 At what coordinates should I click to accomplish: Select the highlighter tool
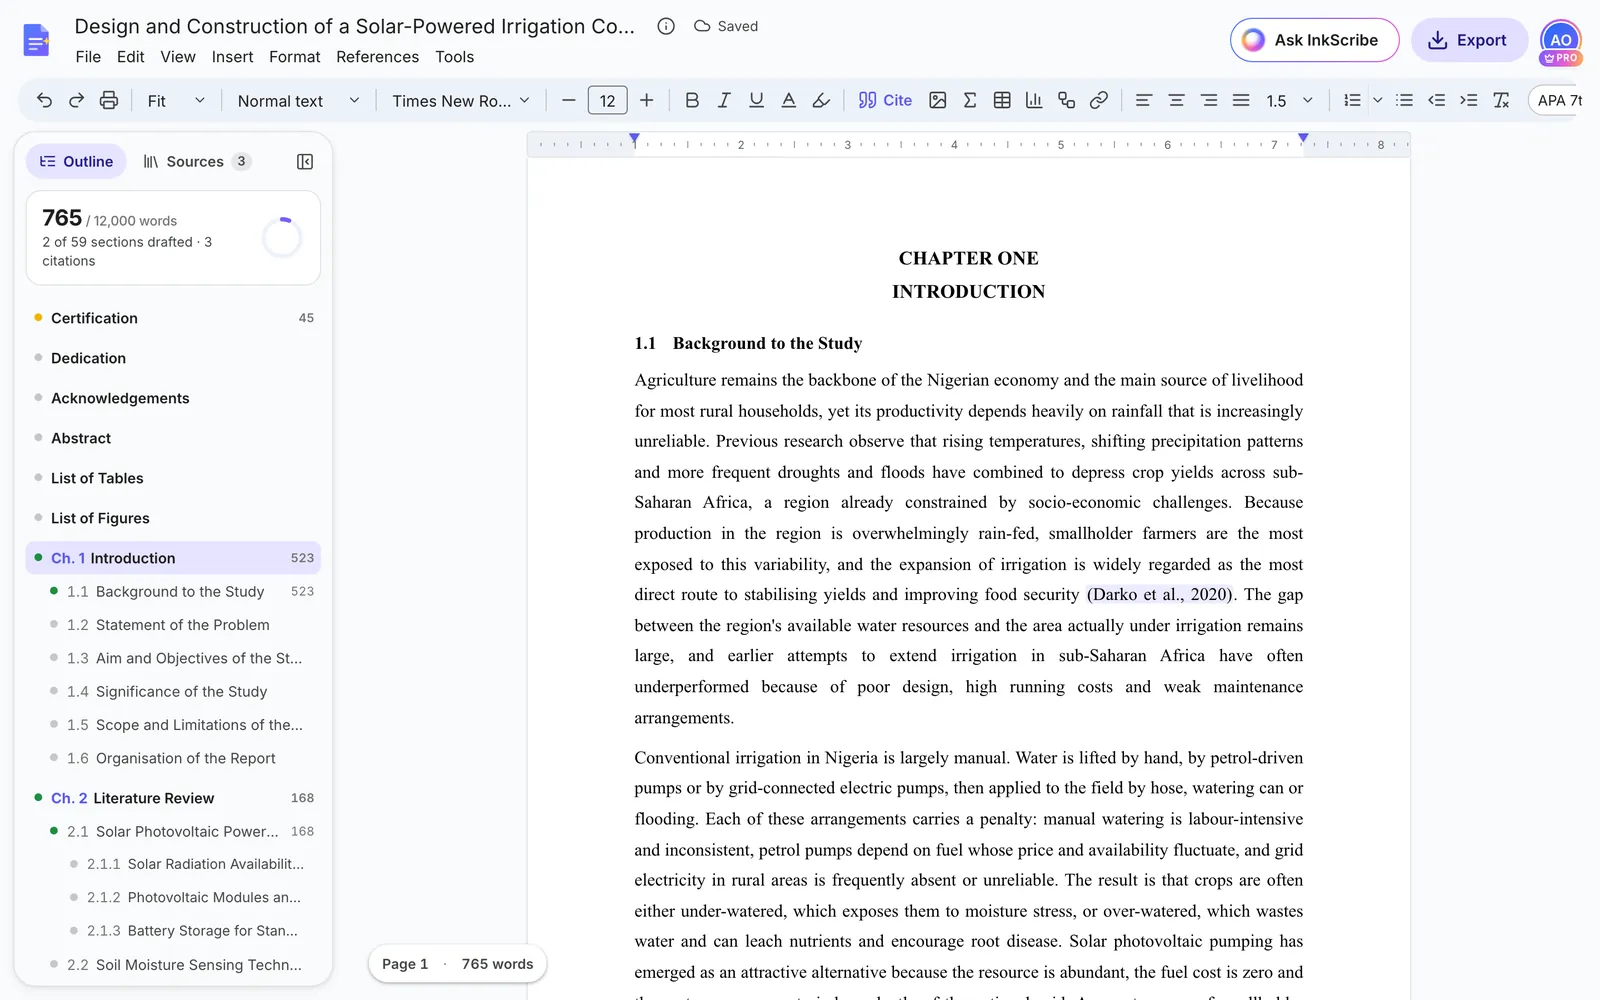821,100
